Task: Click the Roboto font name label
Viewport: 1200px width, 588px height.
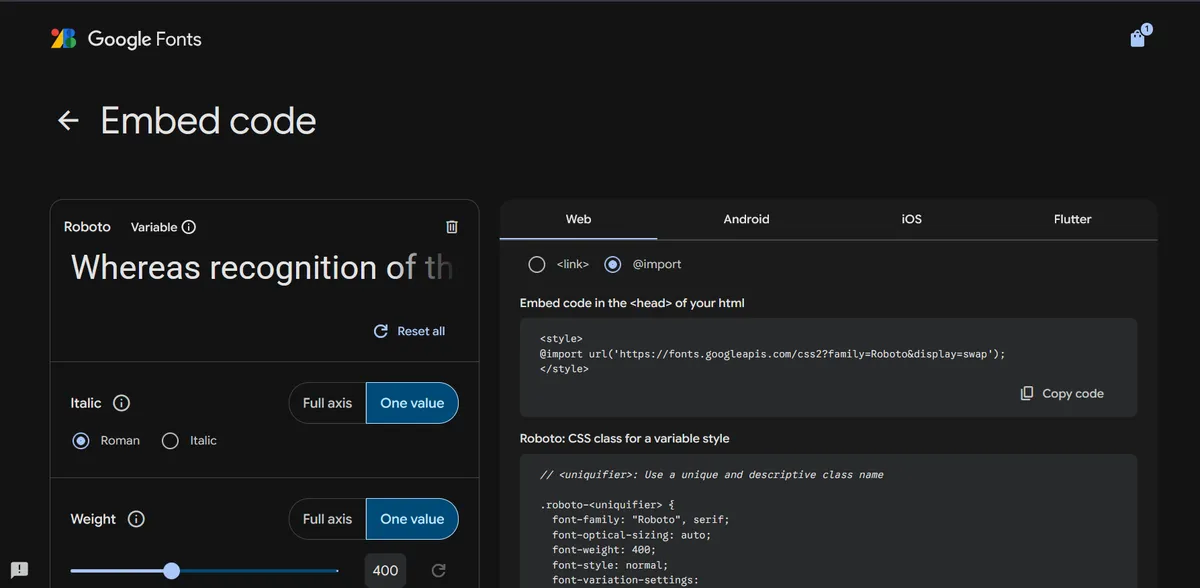Action: point(87,227)
